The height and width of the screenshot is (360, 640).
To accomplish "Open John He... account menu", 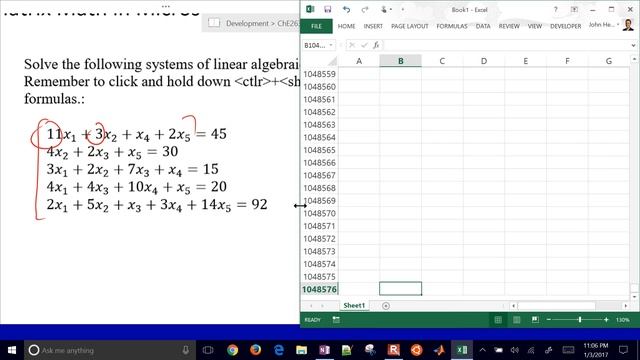I will click(x=603, y=25).
